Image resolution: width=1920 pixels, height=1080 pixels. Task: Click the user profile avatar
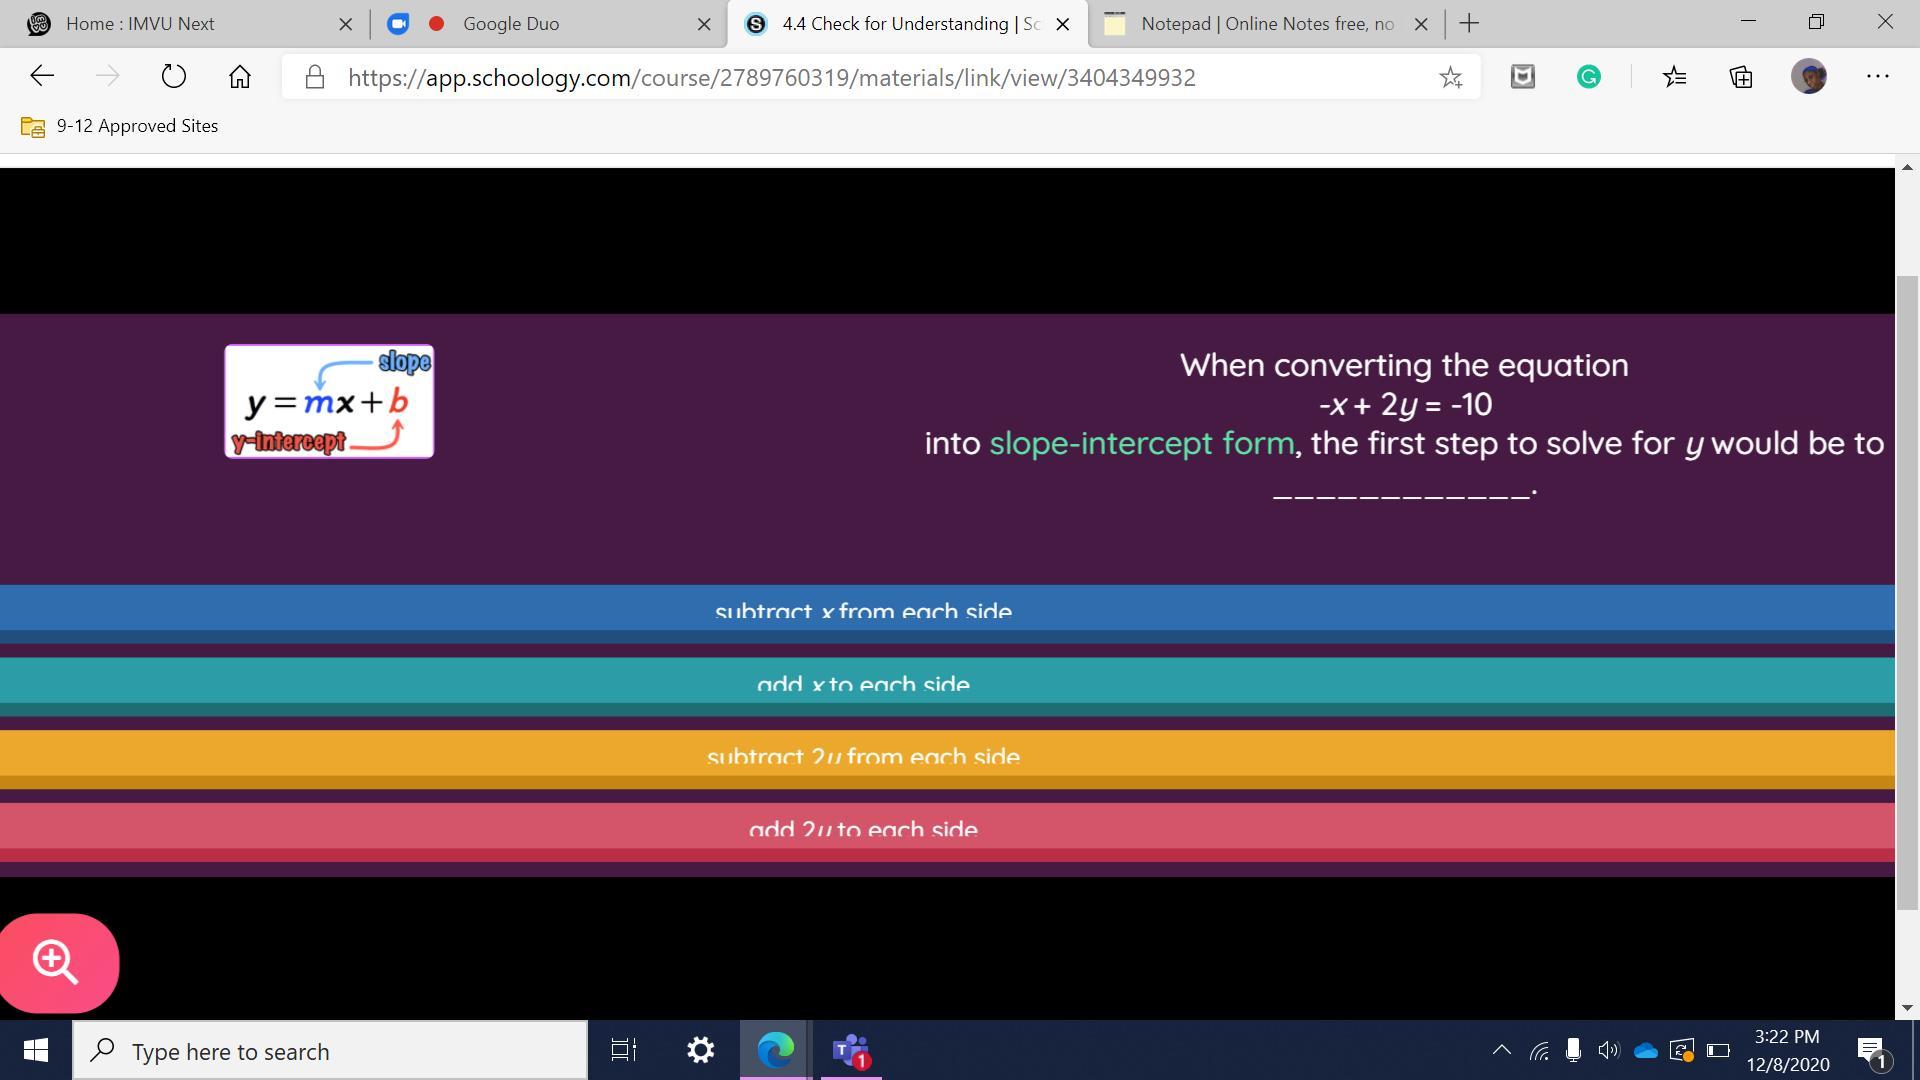point(1808,77)
